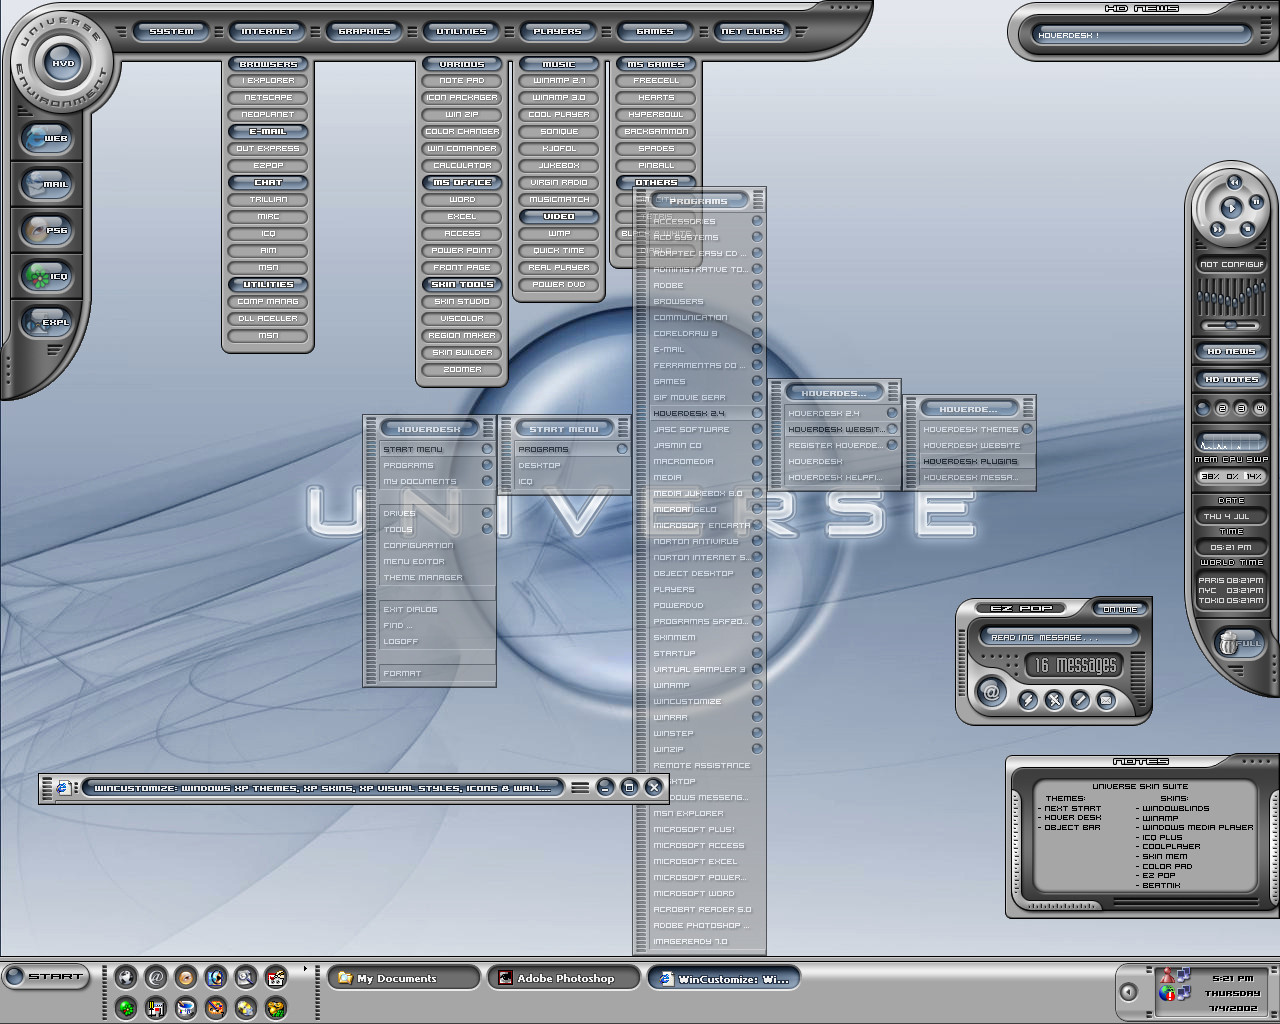Image resolution: width=1280 pixels, height=1024 pixels.
Task: Skip to the previous track on player
Action: point(1234,182)
